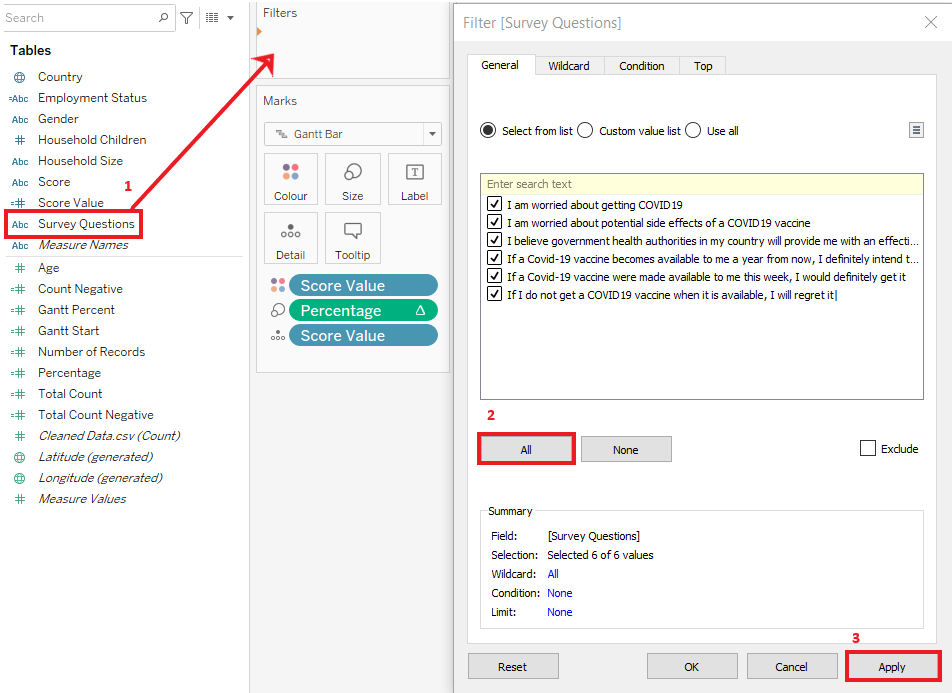This screenshot has width=952, height=693.
Task: Click the Colour marks card button
Action: pyautogui.click(x=291, y=180)
